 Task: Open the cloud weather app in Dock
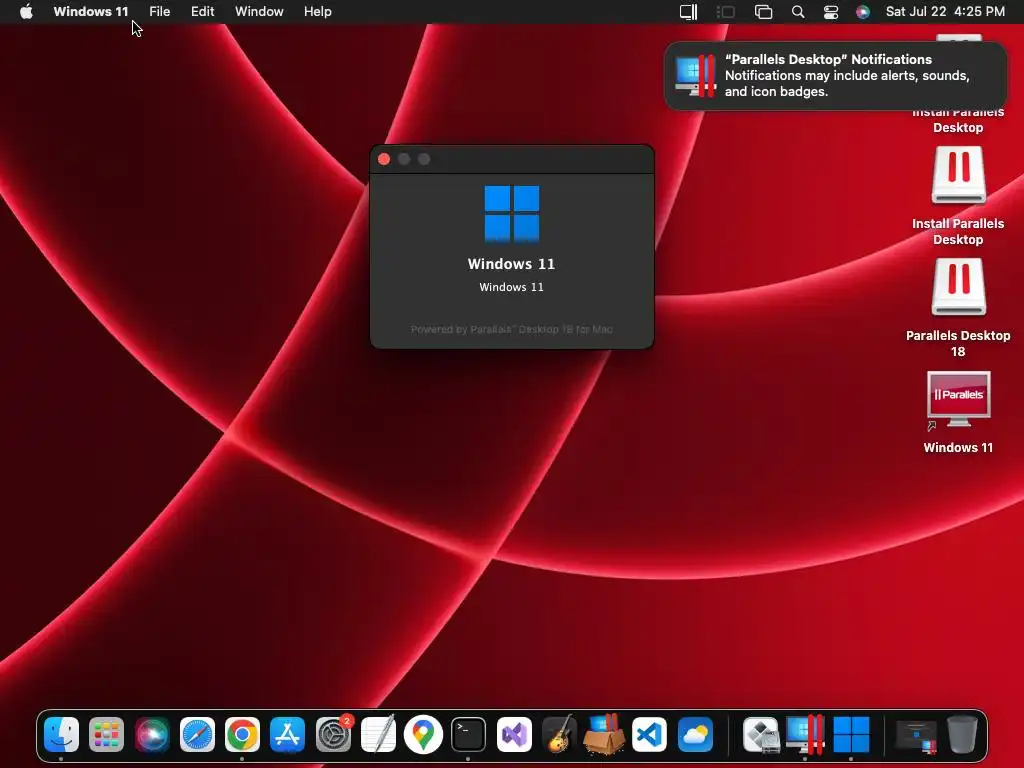pos(695,735)
